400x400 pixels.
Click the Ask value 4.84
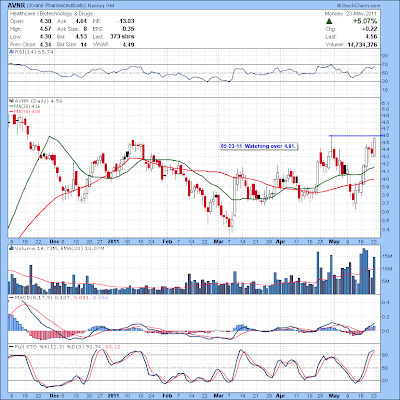(81, 21)
